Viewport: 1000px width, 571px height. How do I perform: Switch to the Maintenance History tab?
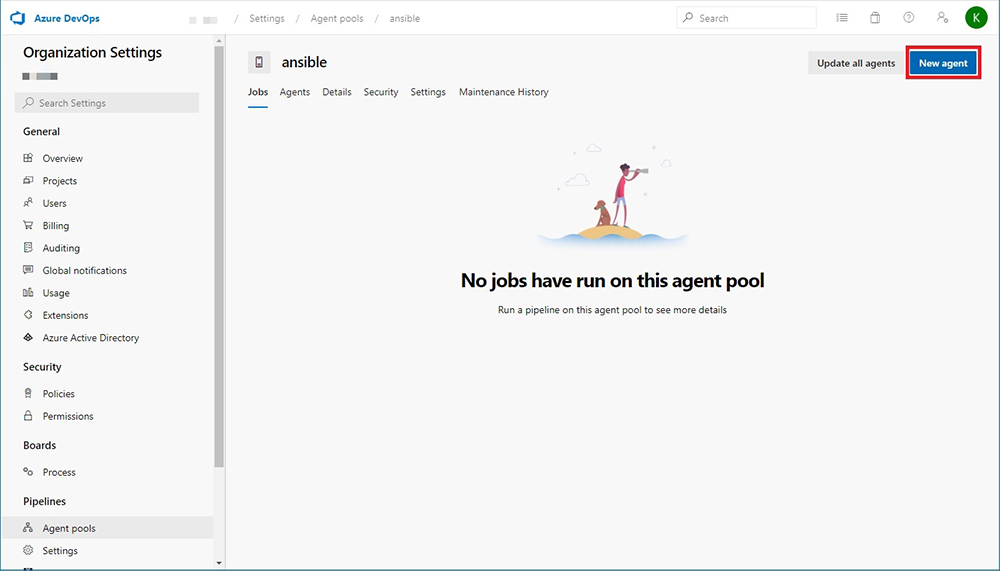point(503,92)
